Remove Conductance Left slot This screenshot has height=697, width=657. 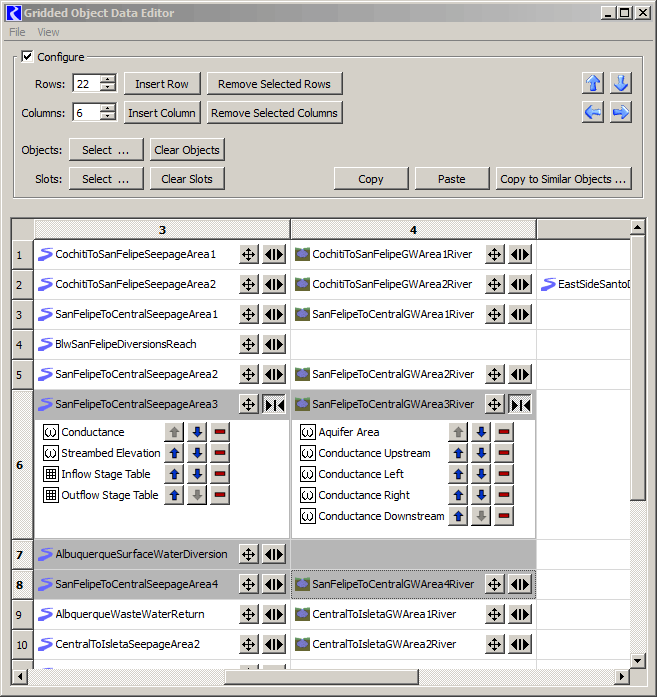(504, 474)
